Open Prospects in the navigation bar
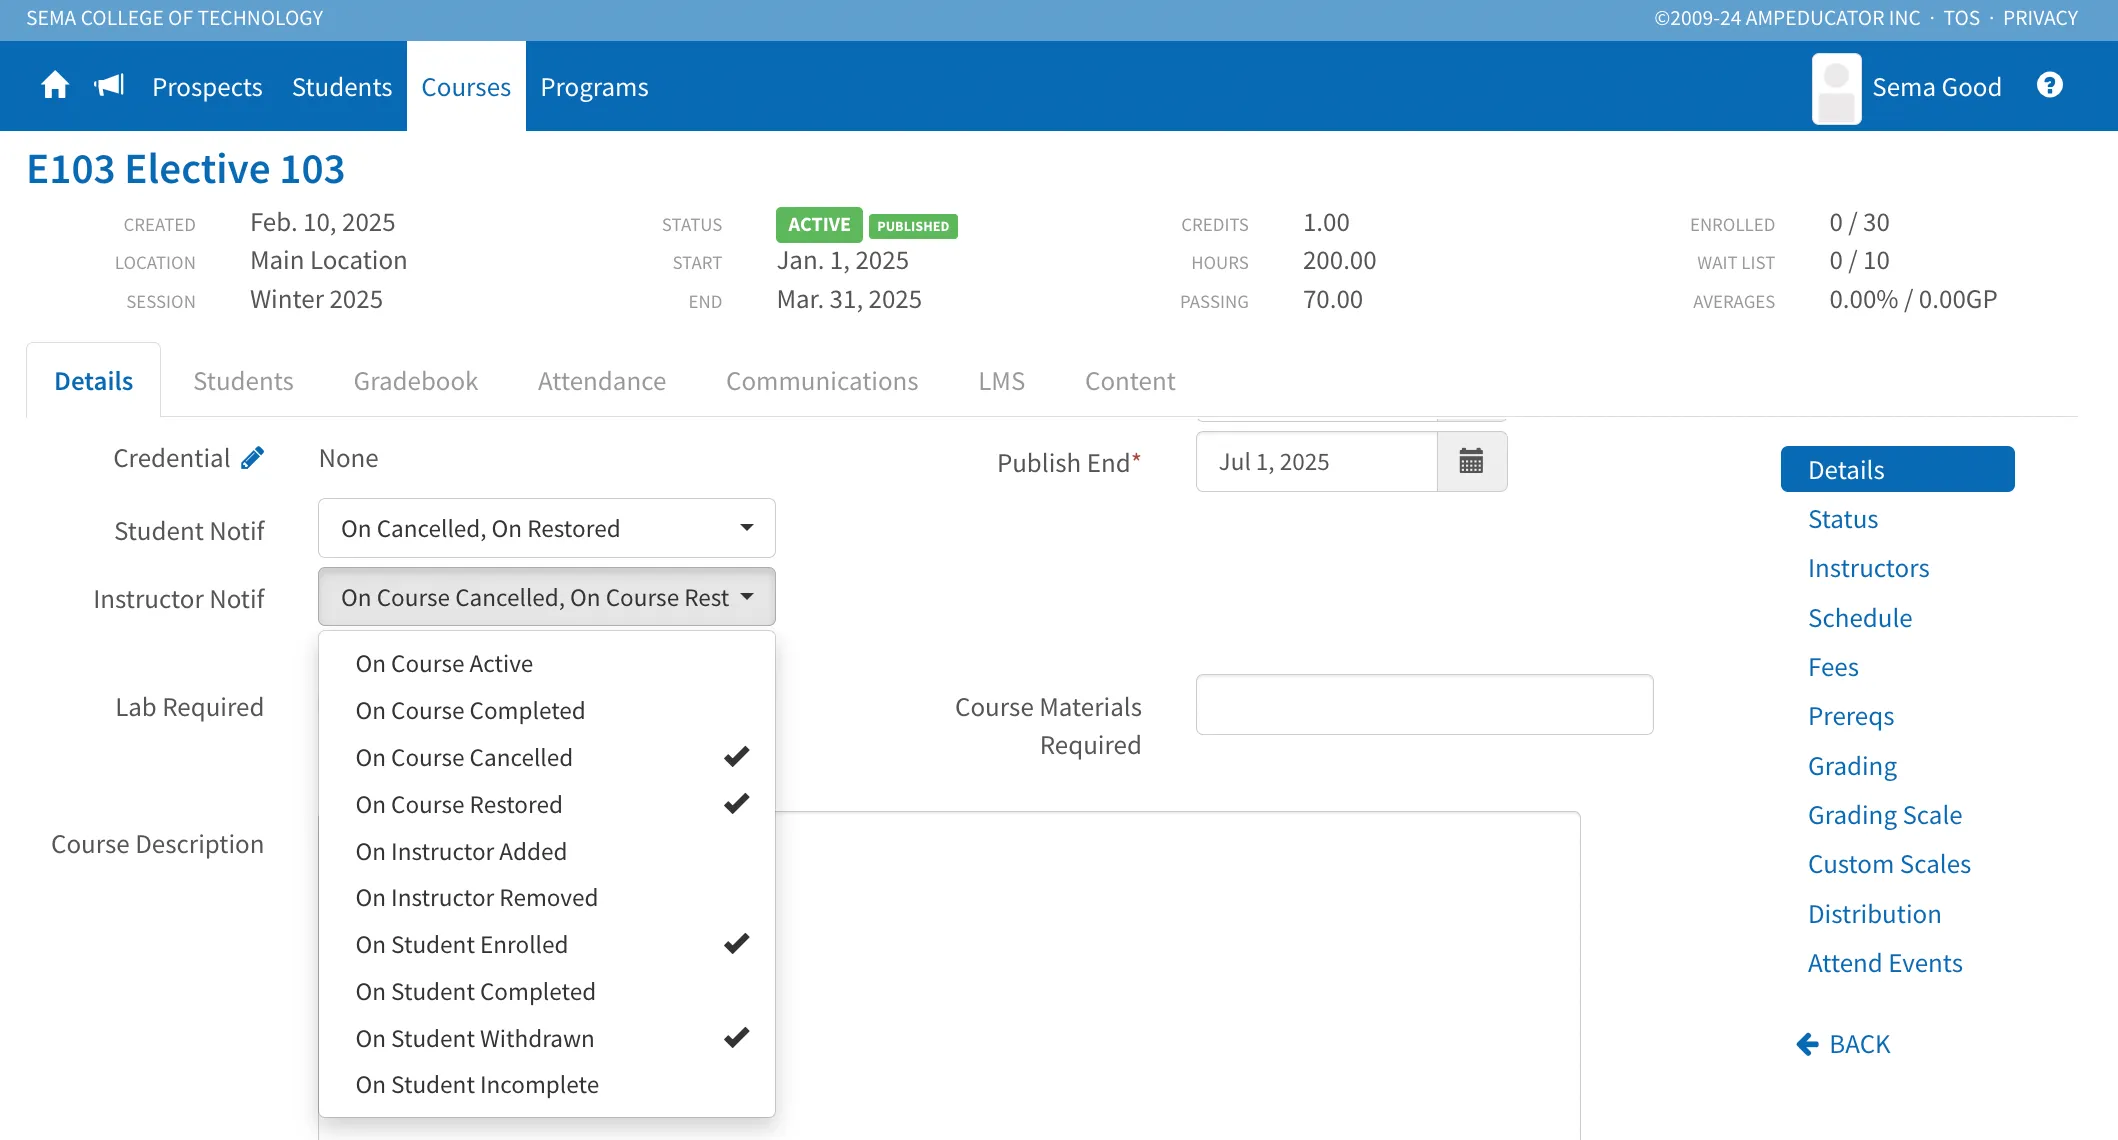Screen dimensions: 2118x1140 [x=207, y=87]
